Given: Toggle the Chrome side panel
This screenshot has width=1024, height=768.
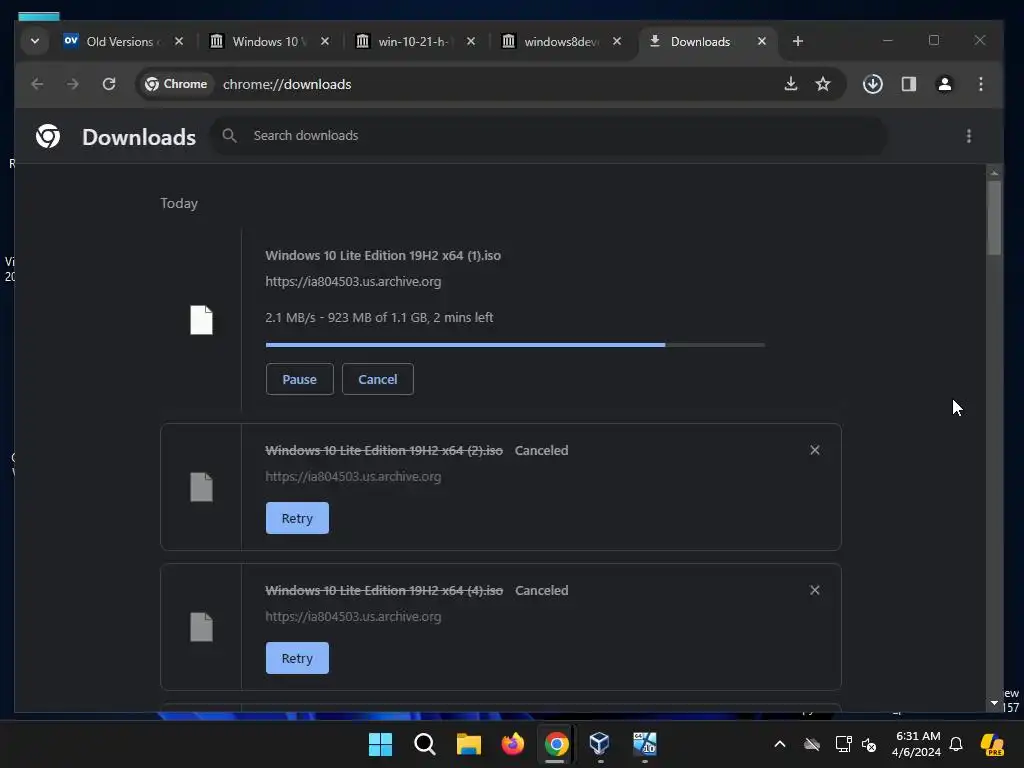Looking at the screenshot, I should click(908, 84).
